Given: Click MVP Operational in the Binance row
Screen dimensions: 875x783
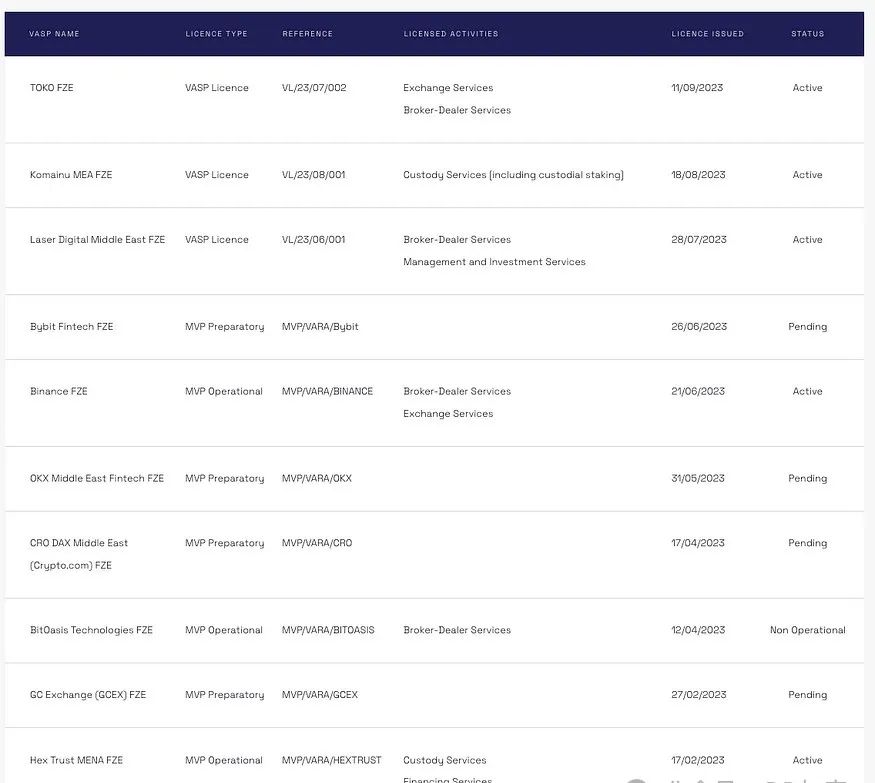Looking at the screenshot, I should (224, 391).
